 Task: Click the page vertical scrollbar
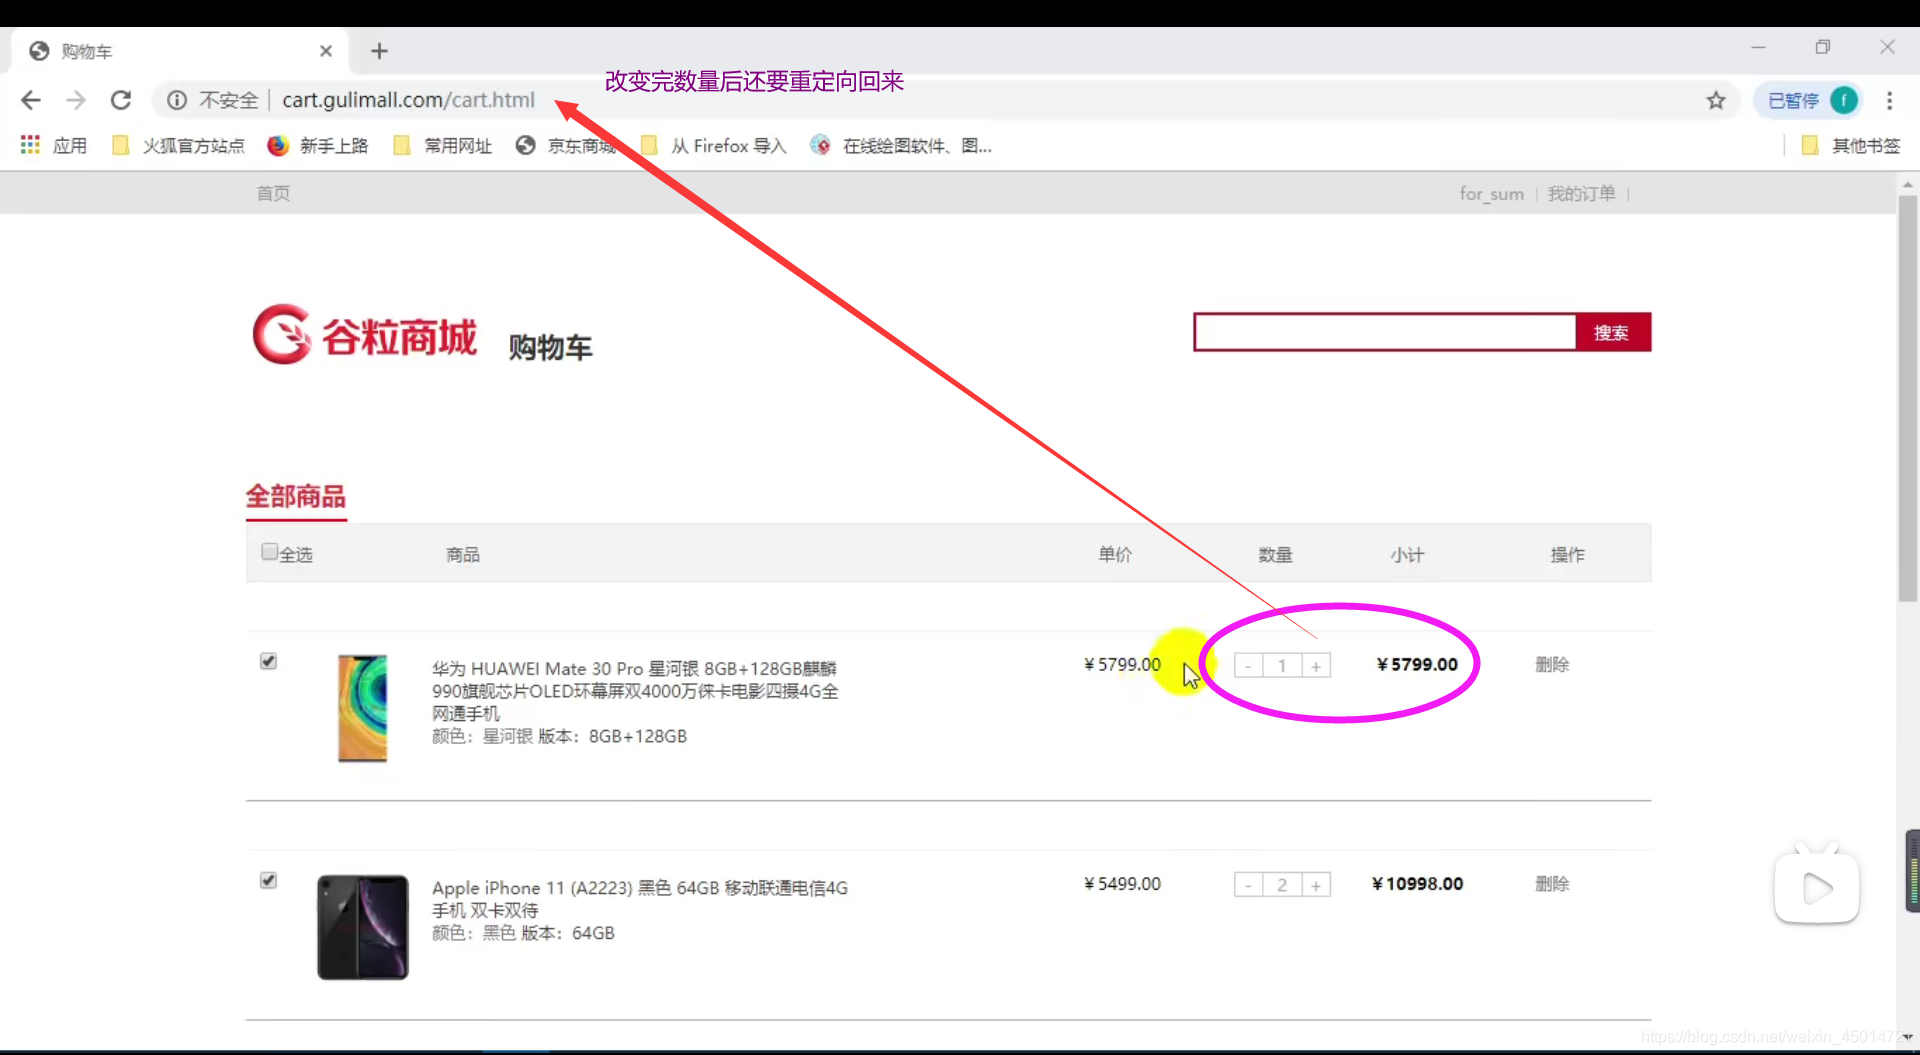coord(1908,400)
